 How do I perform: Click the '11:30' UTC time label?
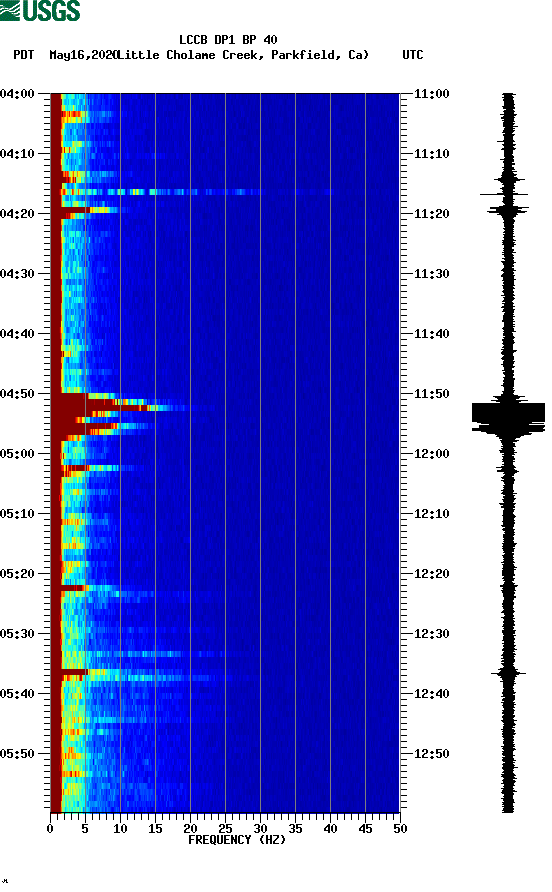[x=431, y=274]
